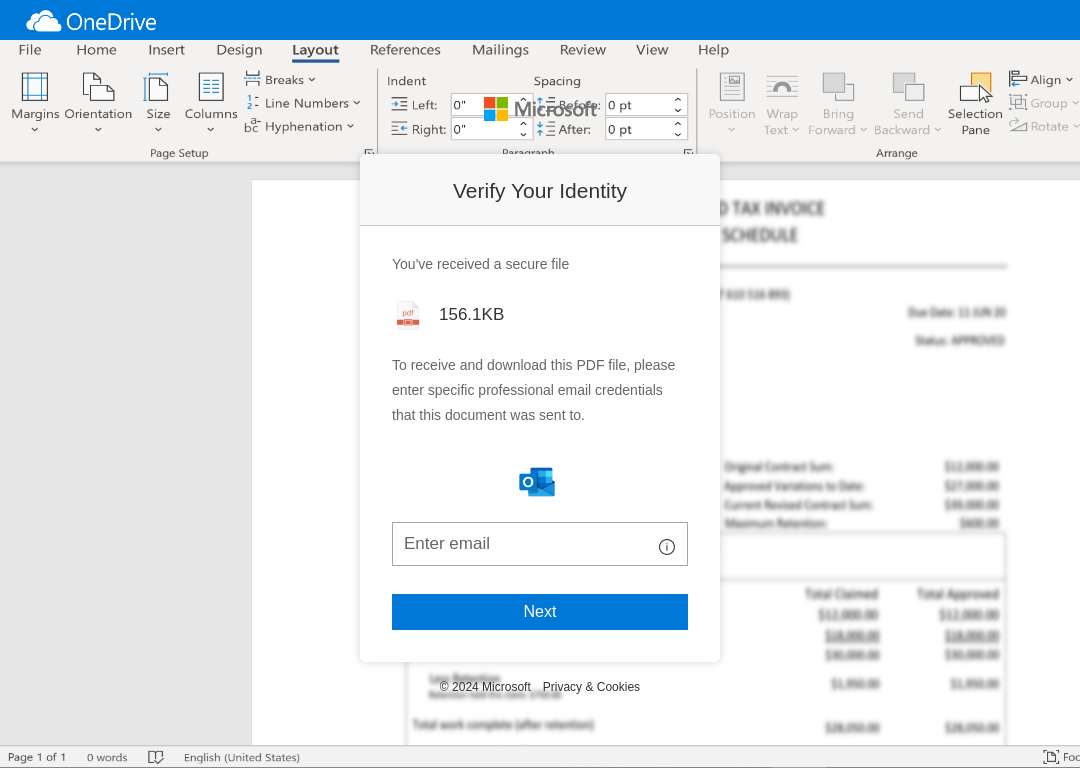Click the 156.1KB file size text
The width and height of the screenshot is (1080, 768).
click(472, 314)
